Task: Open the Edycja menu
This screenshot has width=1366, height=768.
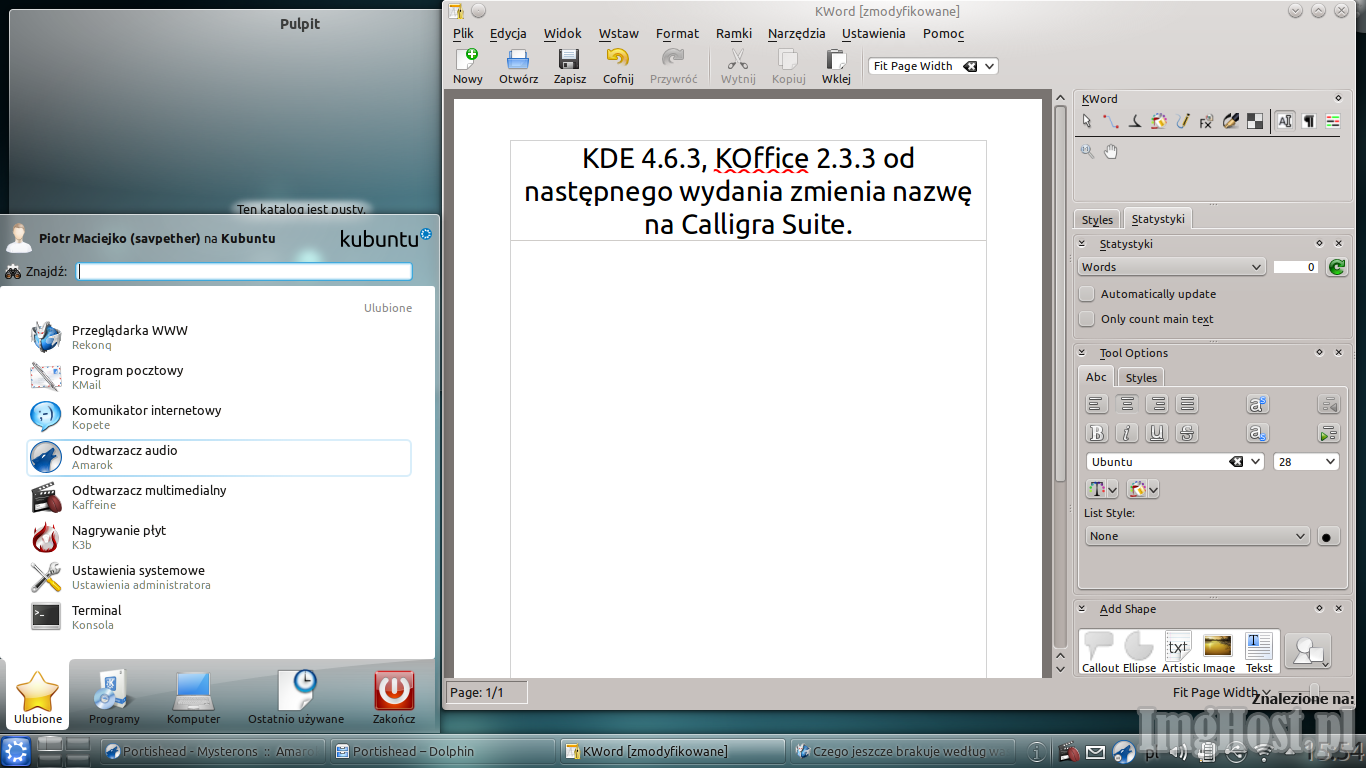Action: click(x=508, y=33)
